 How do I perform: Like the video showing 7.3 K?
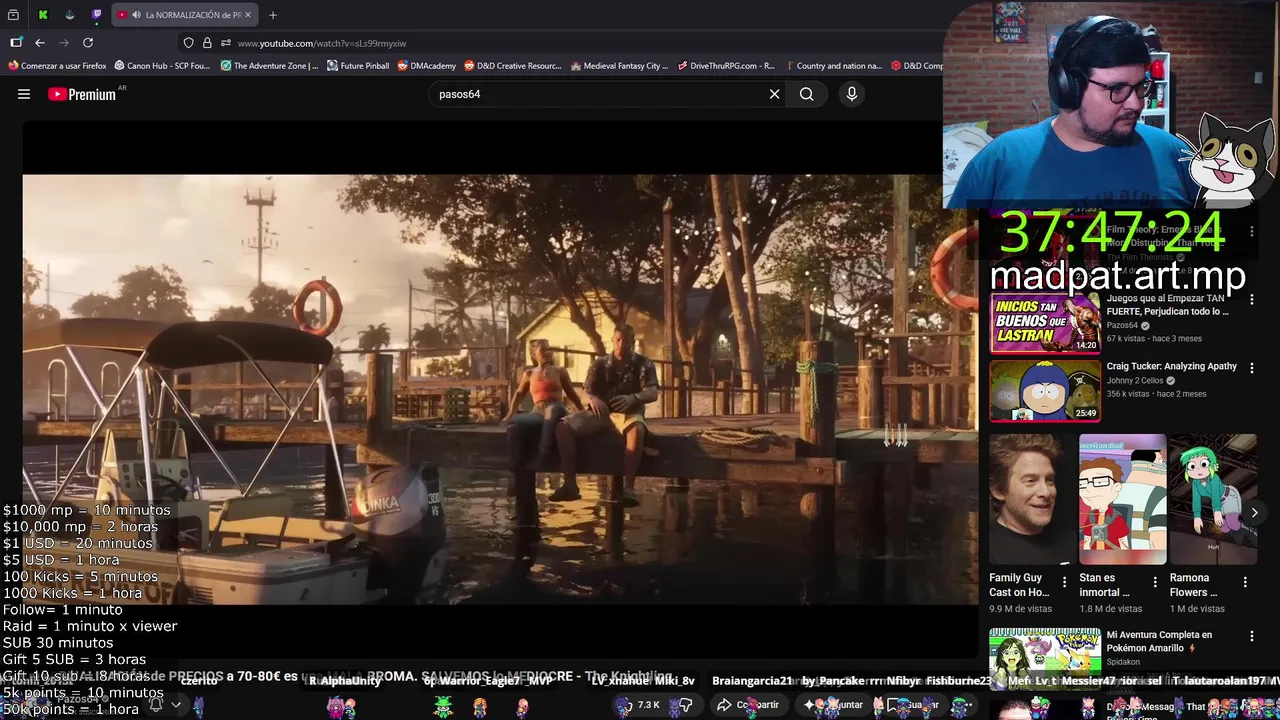640,705
